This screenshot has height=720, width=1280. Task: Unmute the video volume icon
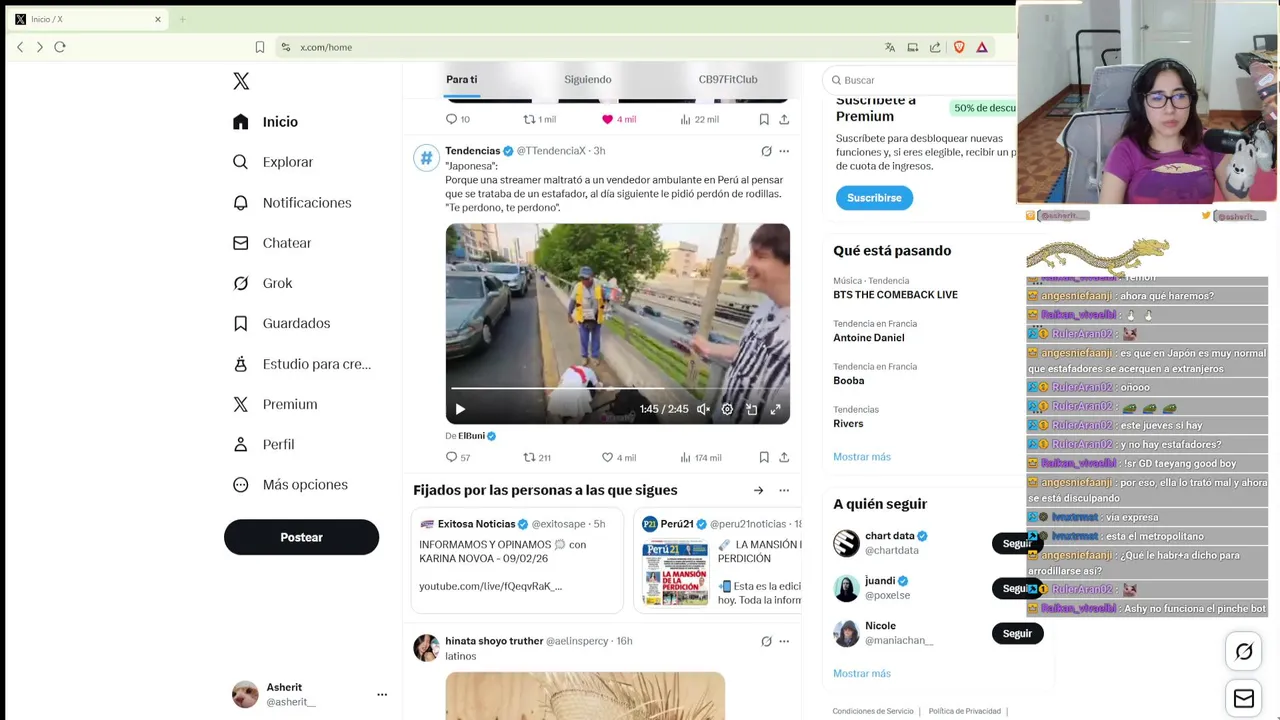point(703,409)
